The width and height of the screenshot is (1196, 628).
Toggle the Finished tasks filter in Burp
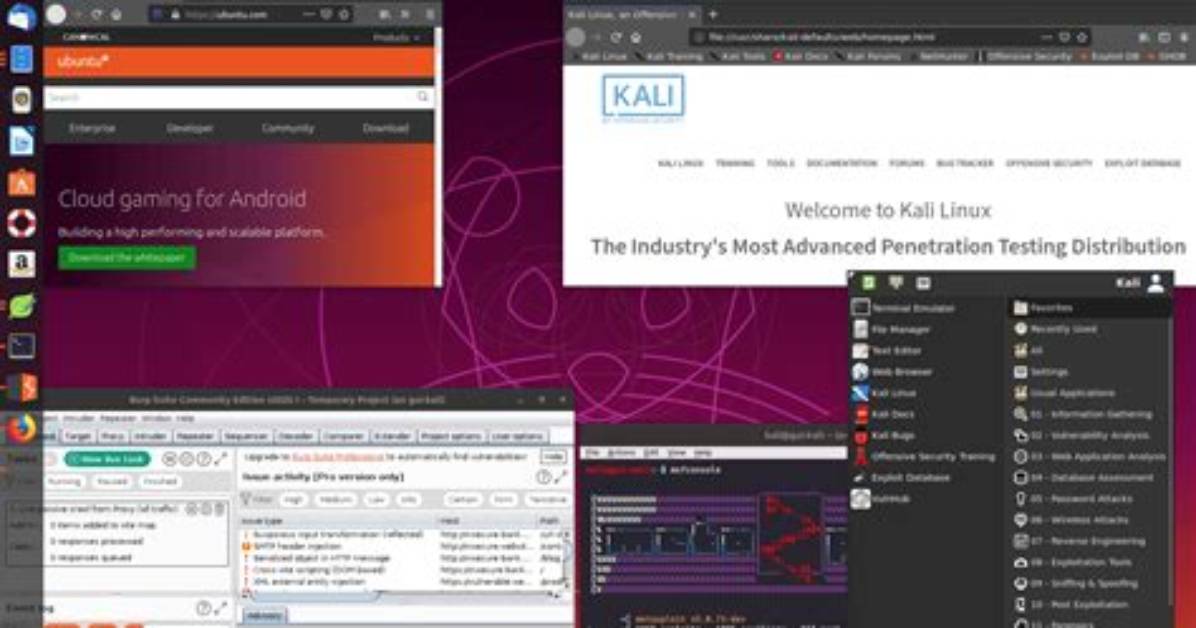point(160,481)
